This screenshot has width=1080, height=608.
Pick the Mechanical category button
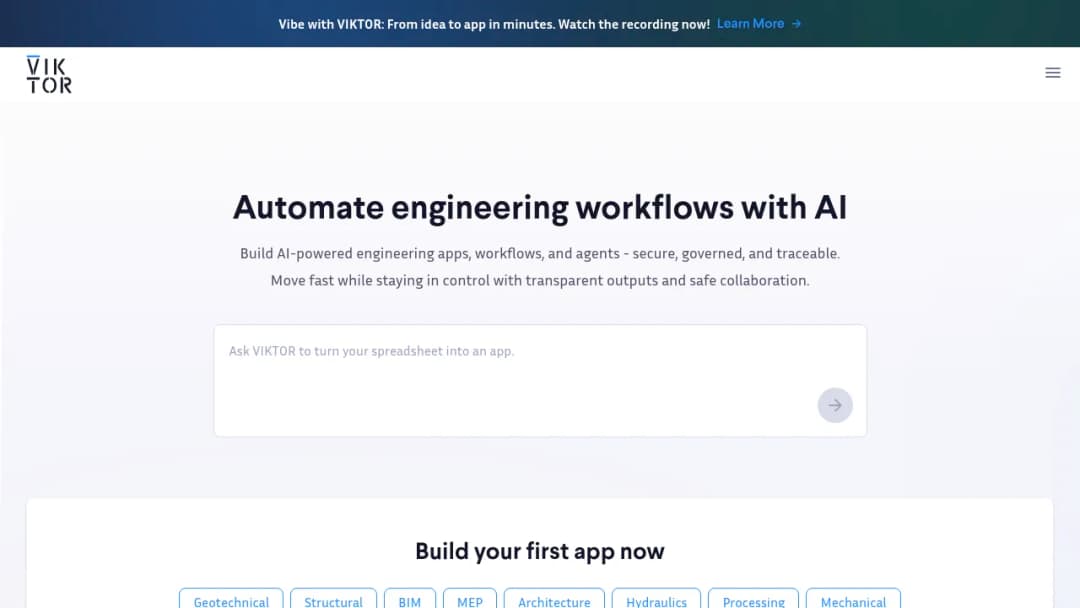pyautogui.click(x=853, y=600)
